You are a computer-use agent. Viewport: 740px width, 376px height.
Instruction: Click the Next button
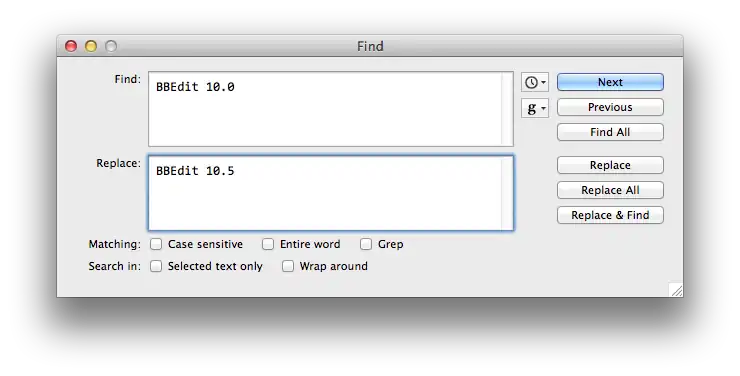(610, 82)
